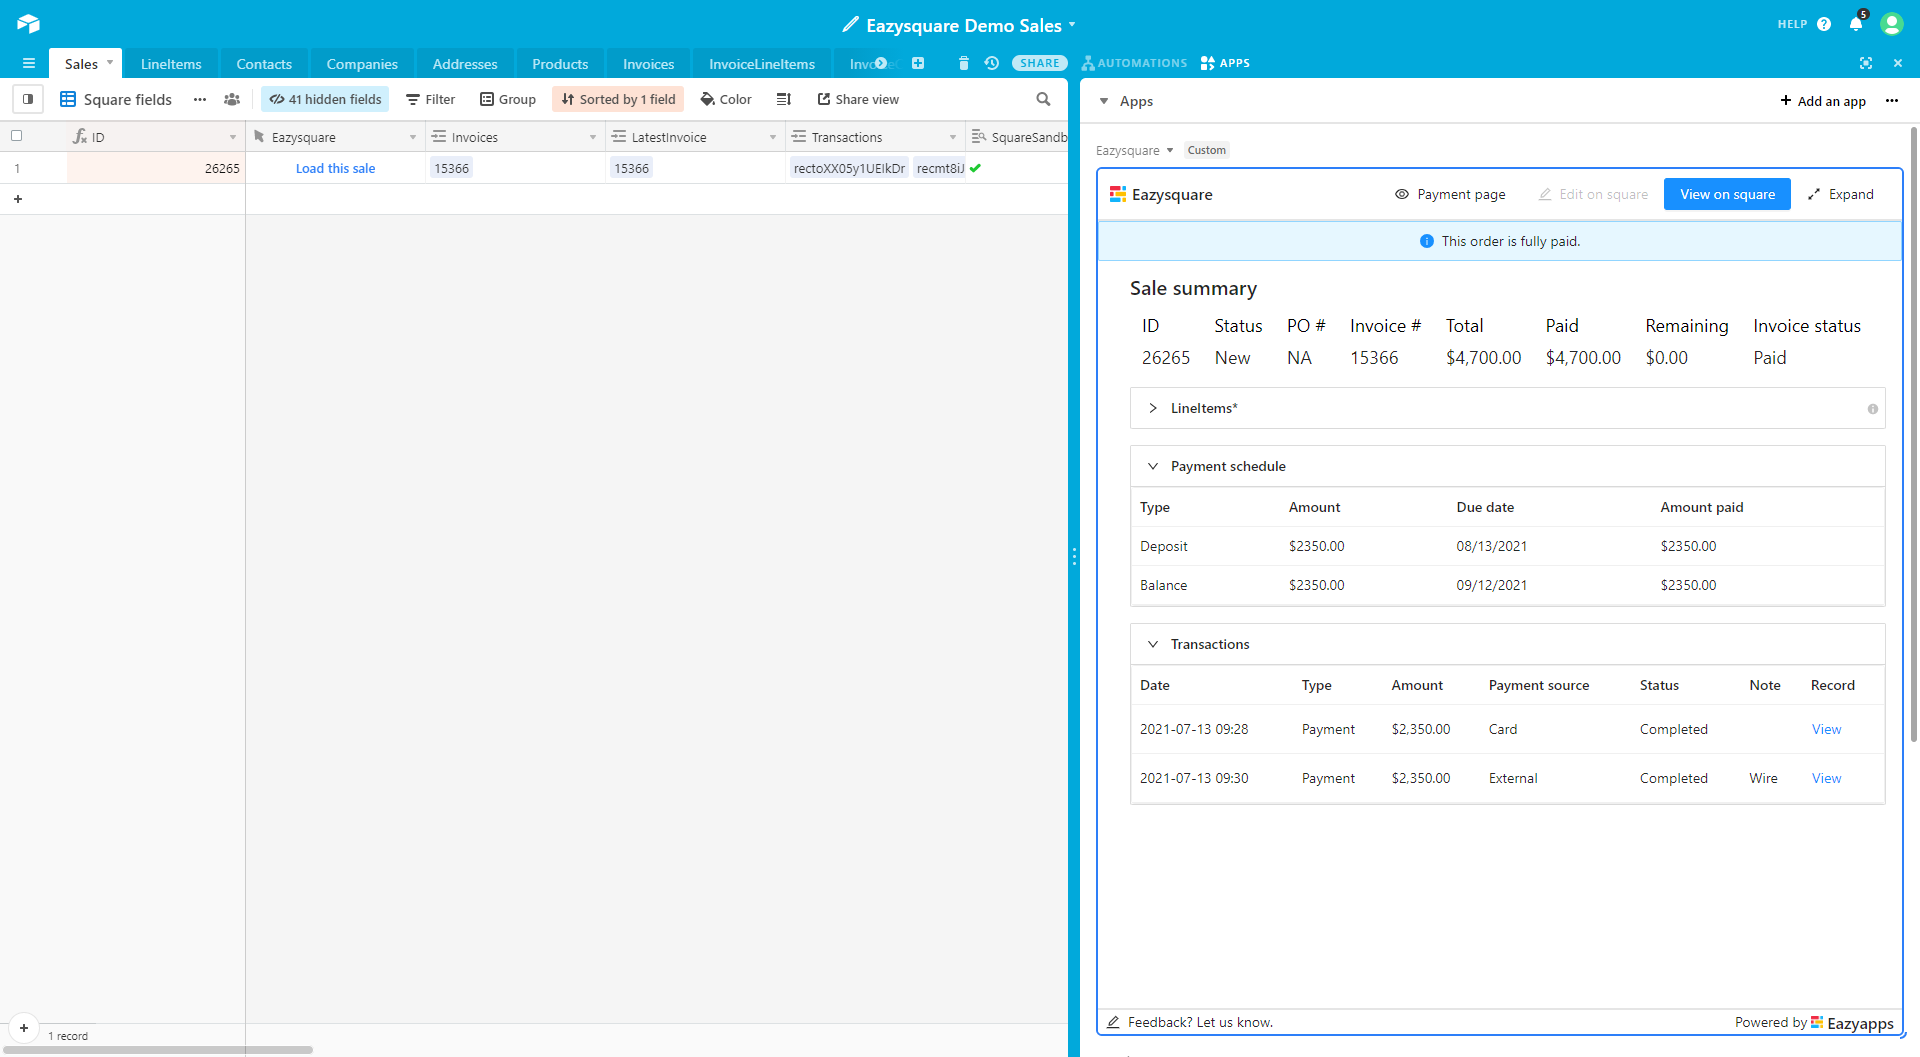Open the ID column dropdown
The height and width of the screenshot is (1057, 1920).
pyautogui.click(x=233, y=137)
